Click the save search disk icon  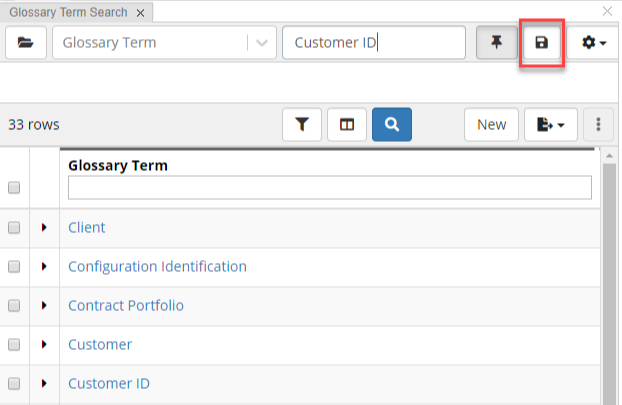point(542,43)
